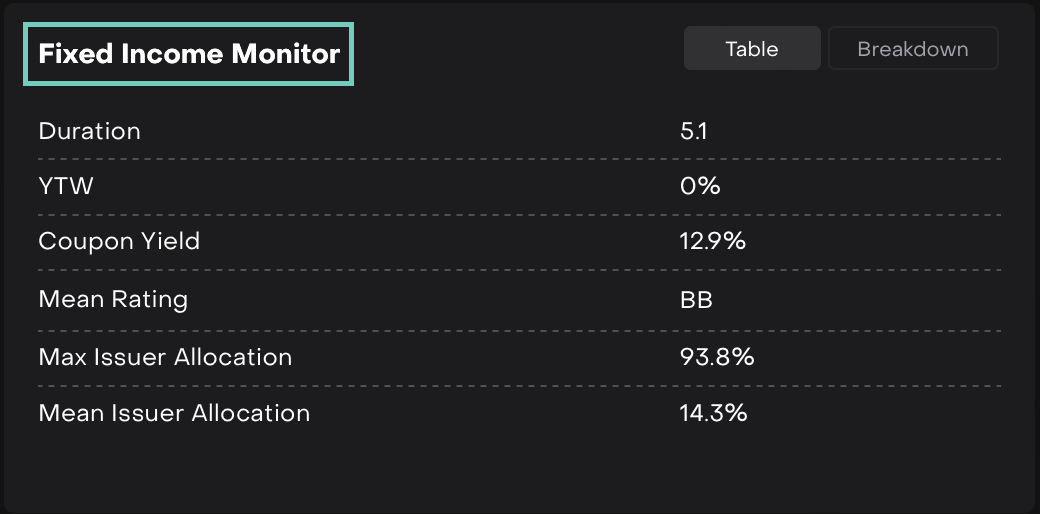Image resolution: width=1040 pixels, height=514 pixels.
Task: Click the 14.3% allocation value
Action: tap(713, 413)
